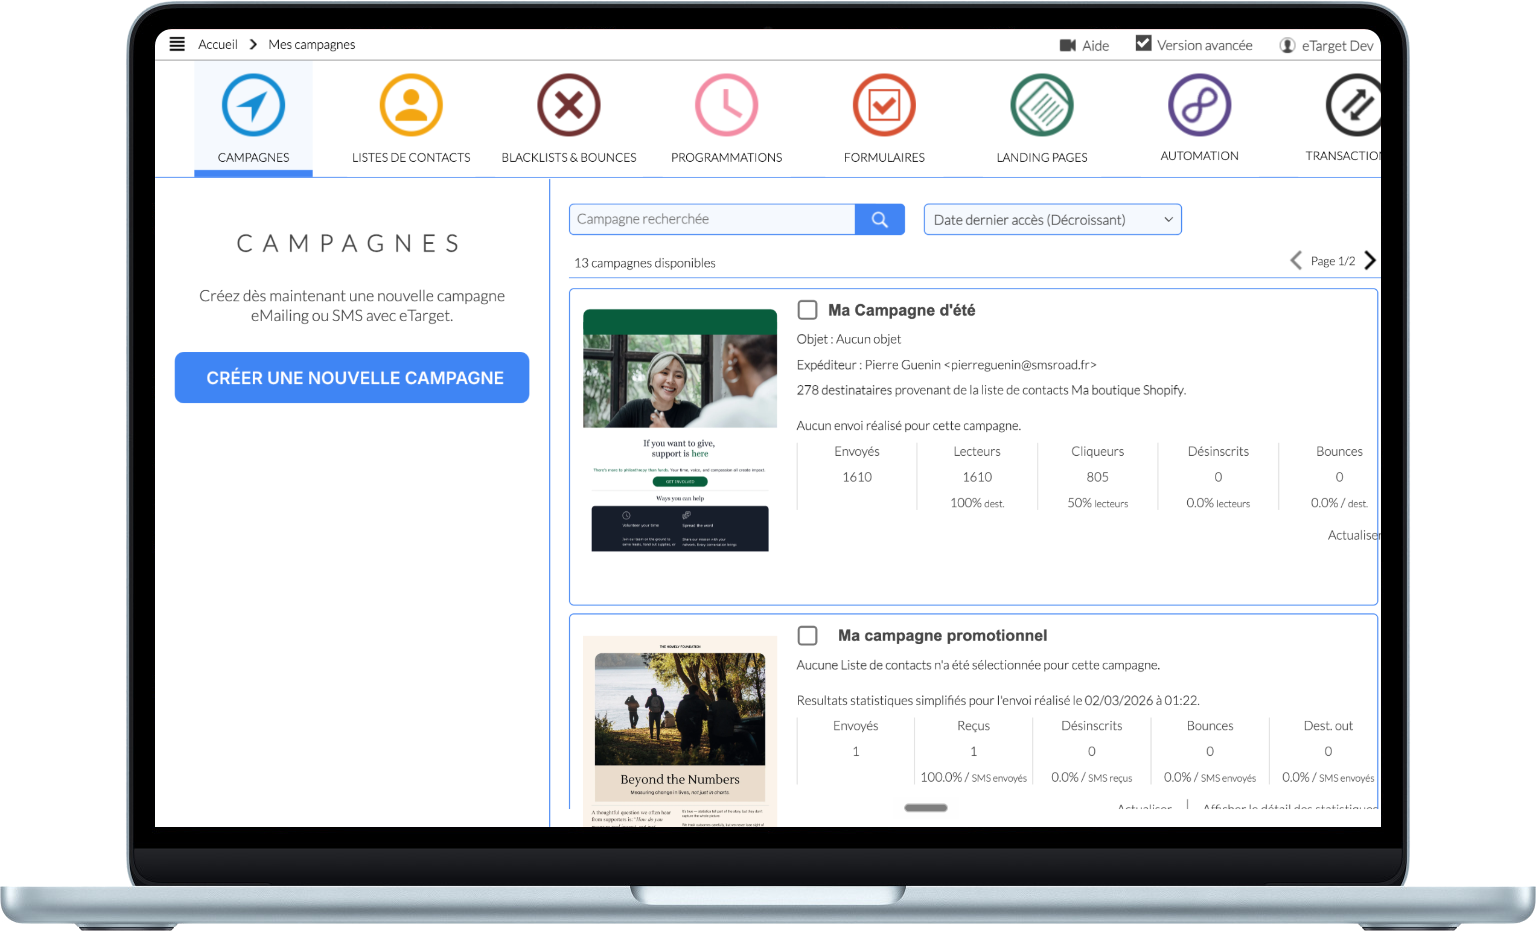Click the hamburger menu icon

(177, 44)
